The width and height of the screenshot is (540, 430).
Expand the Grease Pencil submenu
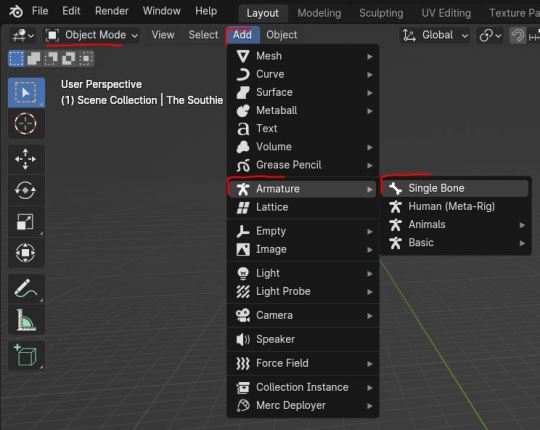pyautogui.click(x=304, y=165)
